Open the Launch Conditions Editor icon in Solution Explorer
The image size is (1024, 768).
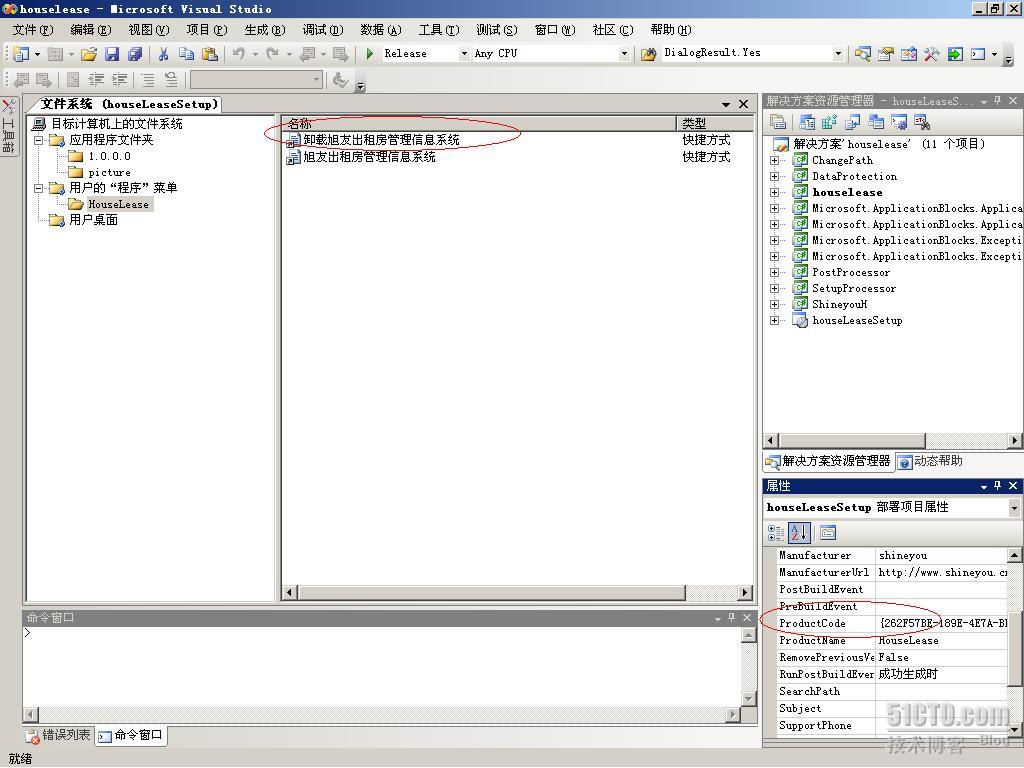922,122
